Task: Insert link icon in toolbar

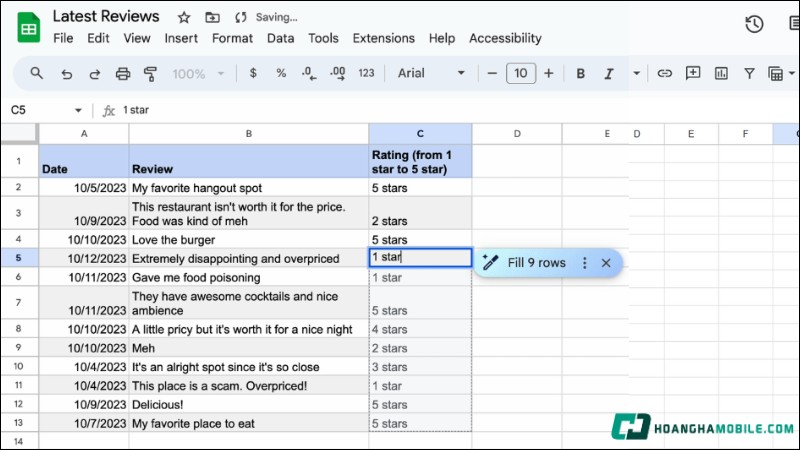Action: pos(664,73)
